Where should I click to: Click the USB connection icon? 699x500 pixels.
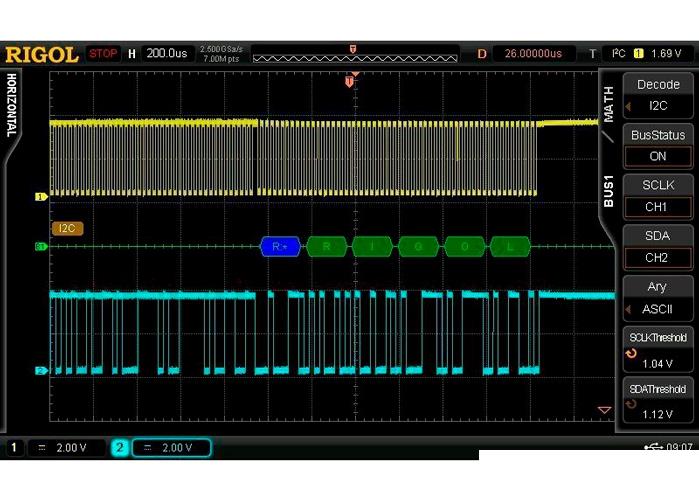[x=653, y=447]
